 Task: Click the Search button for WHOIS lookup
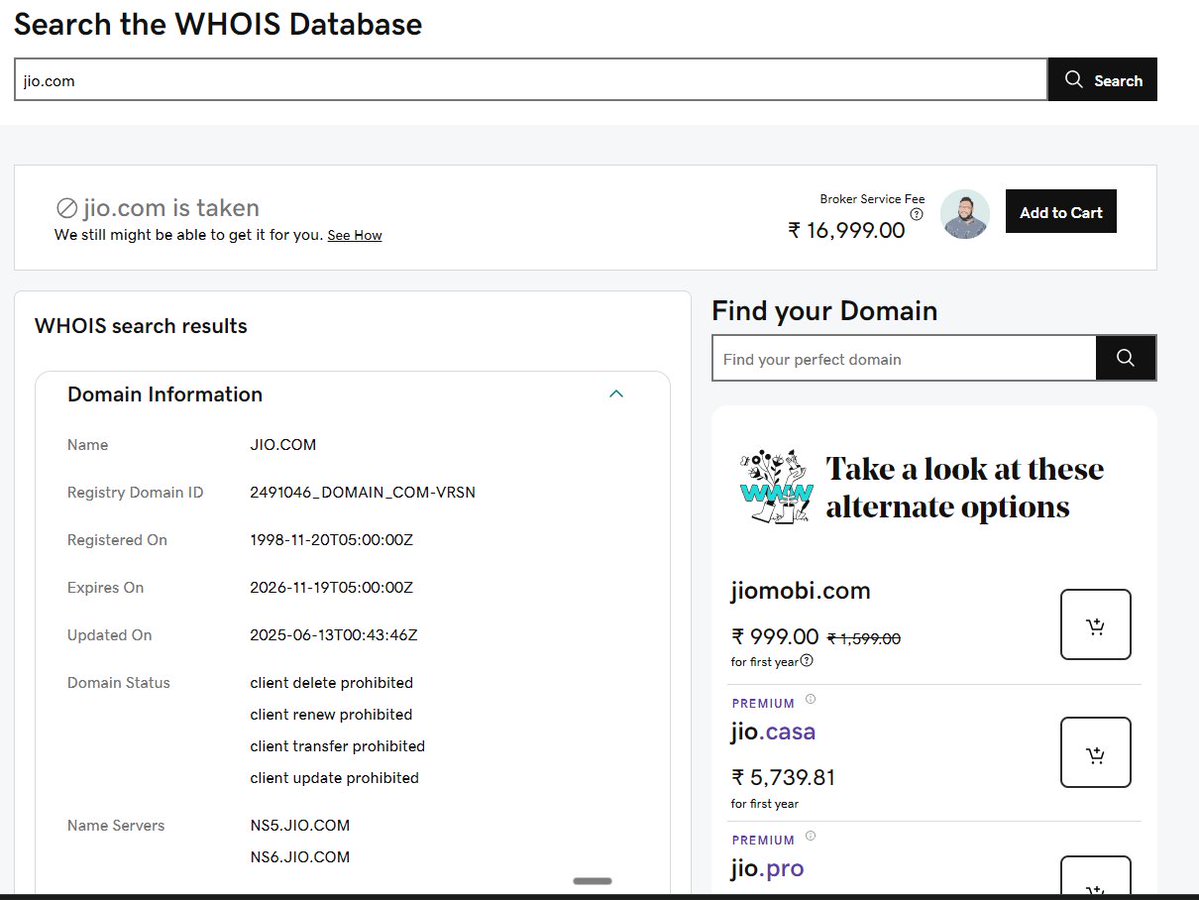pyautogui.click(x=1102, y=80)
